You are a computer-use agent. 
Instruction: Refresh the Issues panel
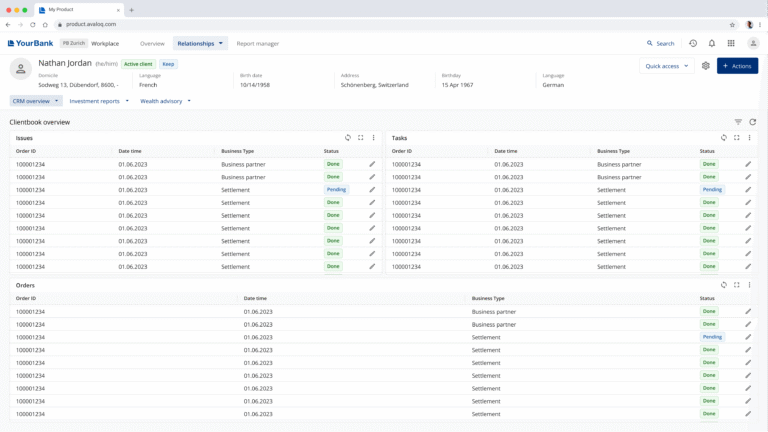348,138
